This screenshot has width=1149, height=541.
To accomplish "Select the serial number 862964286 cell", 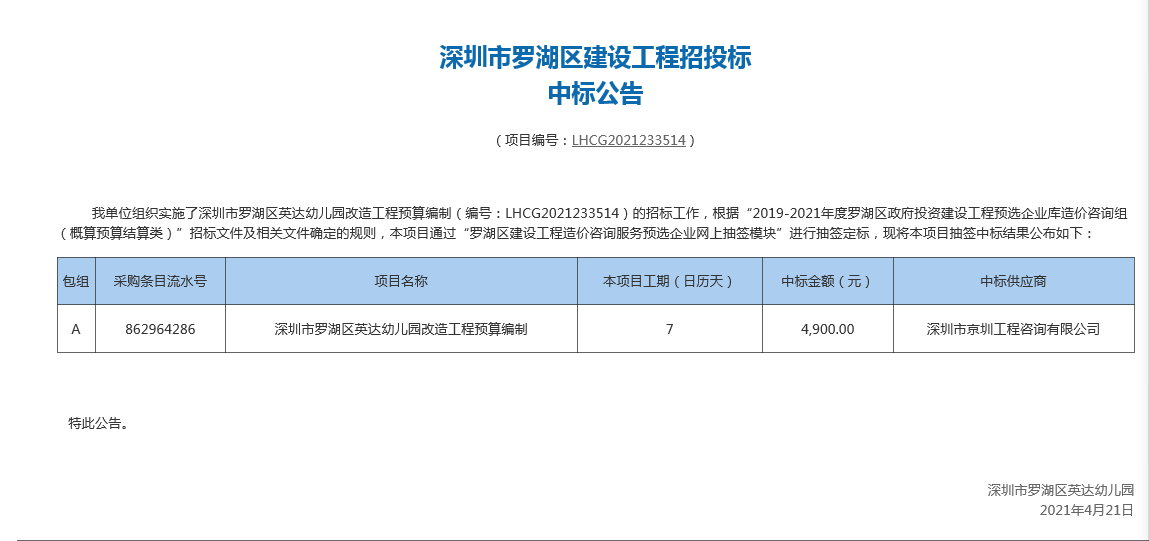I will click(x=160, y=328).
